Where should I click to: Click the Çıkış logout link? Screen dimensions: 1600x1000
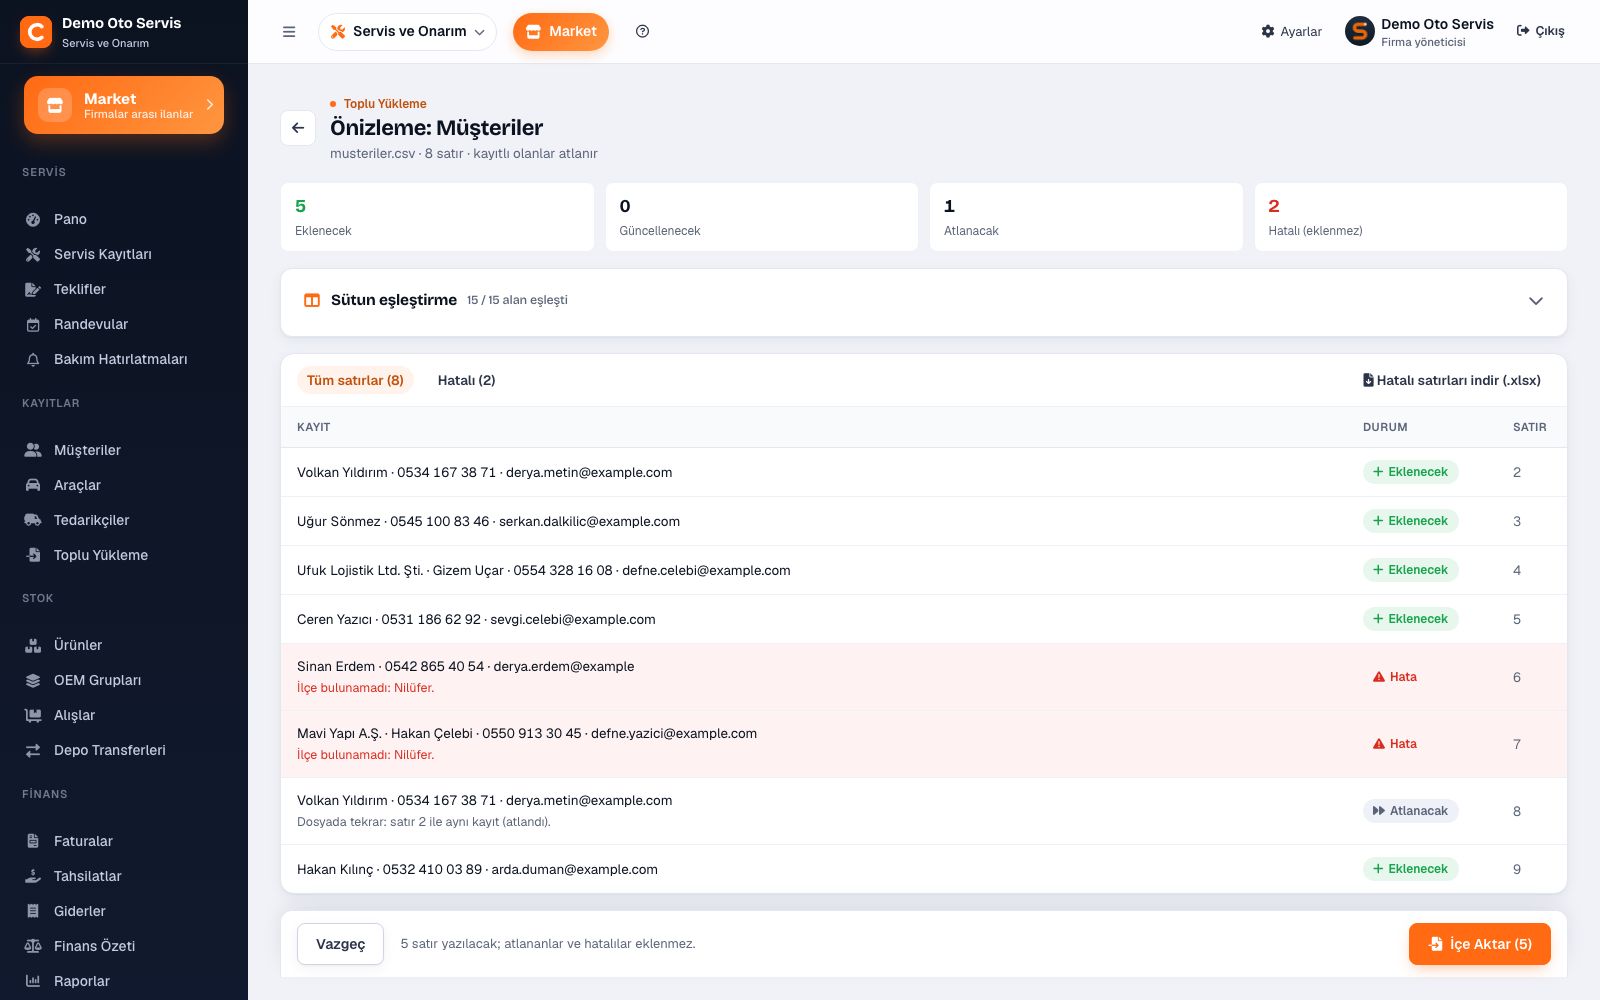point(1540,32)
